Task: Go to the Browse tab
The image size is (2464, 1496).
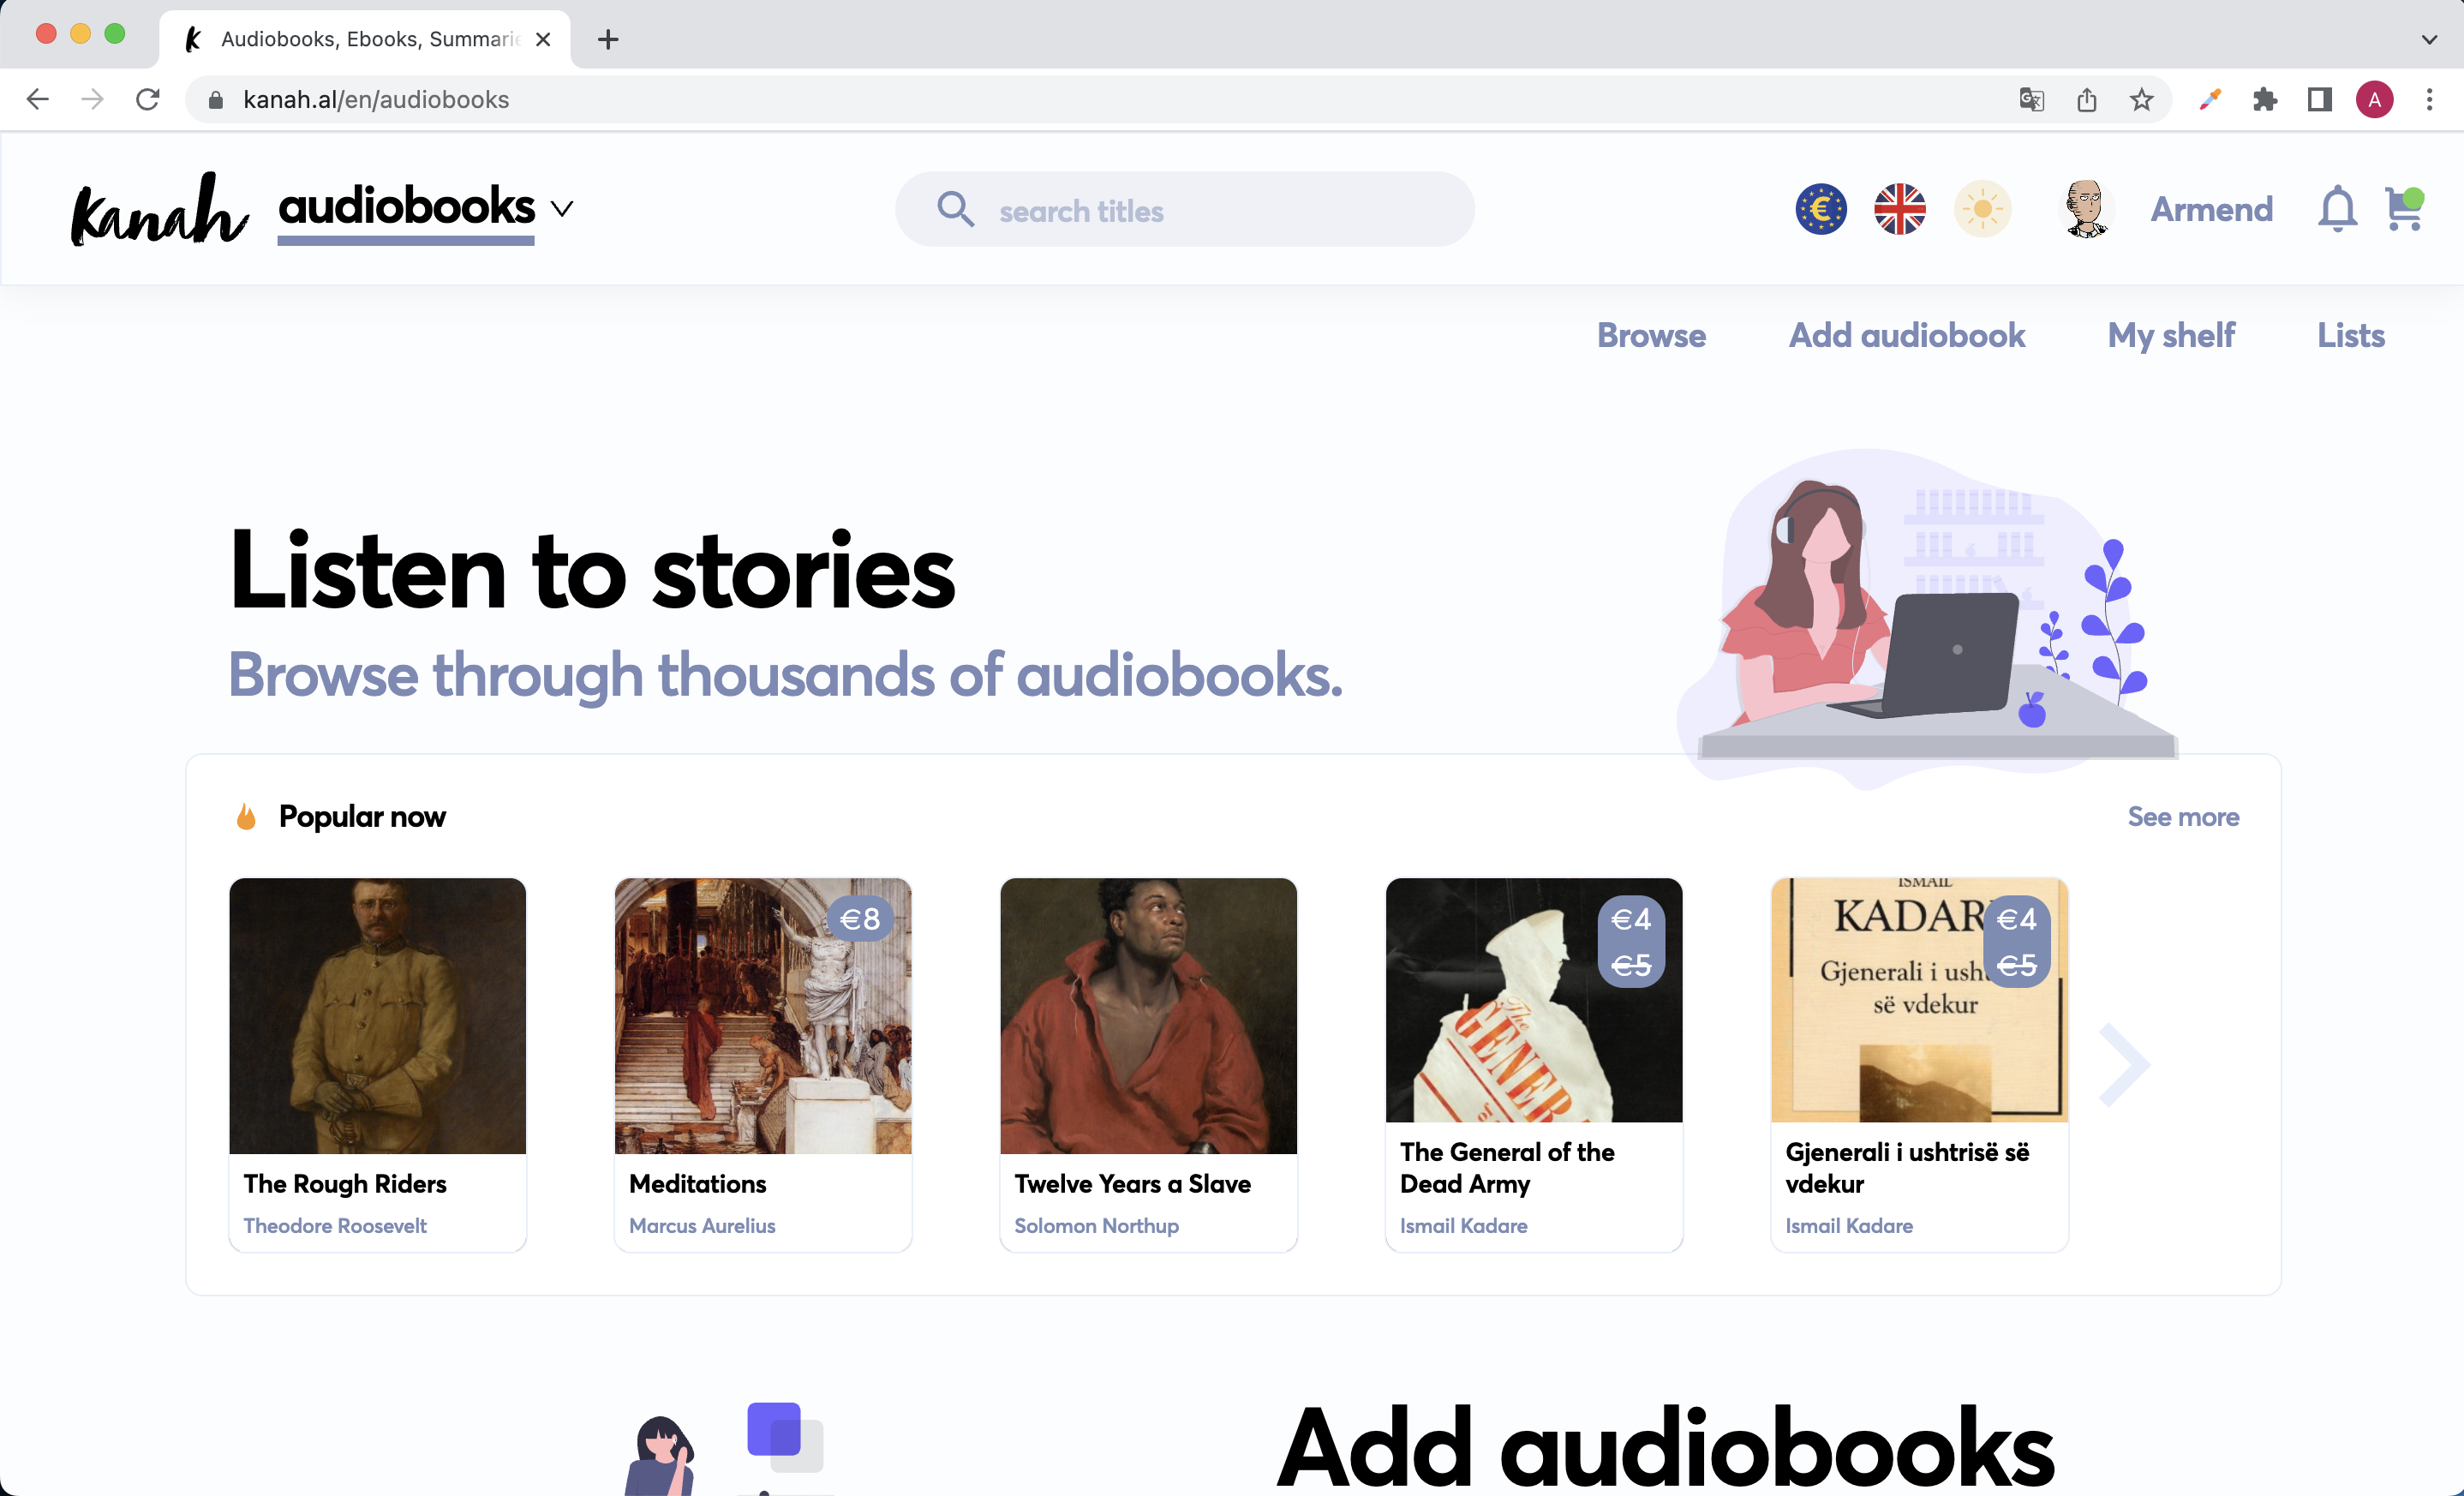Action: point(1651,335)
